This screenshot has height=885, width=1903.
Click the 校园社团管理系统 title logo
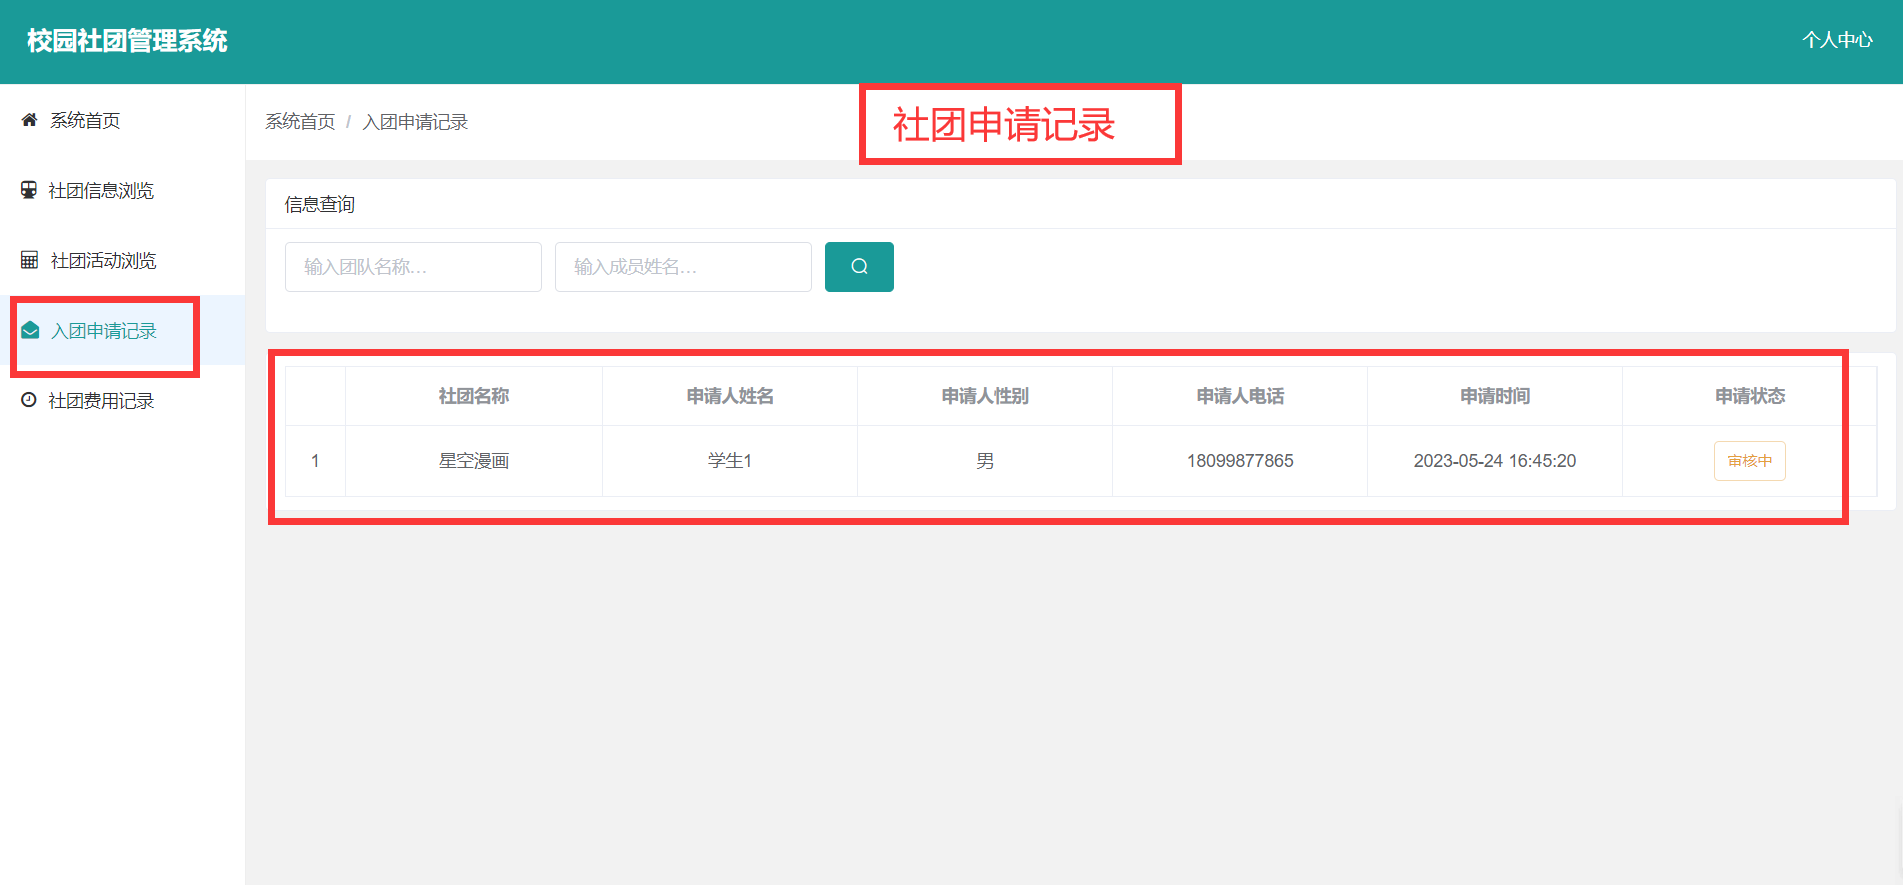[x=127, y=41]
